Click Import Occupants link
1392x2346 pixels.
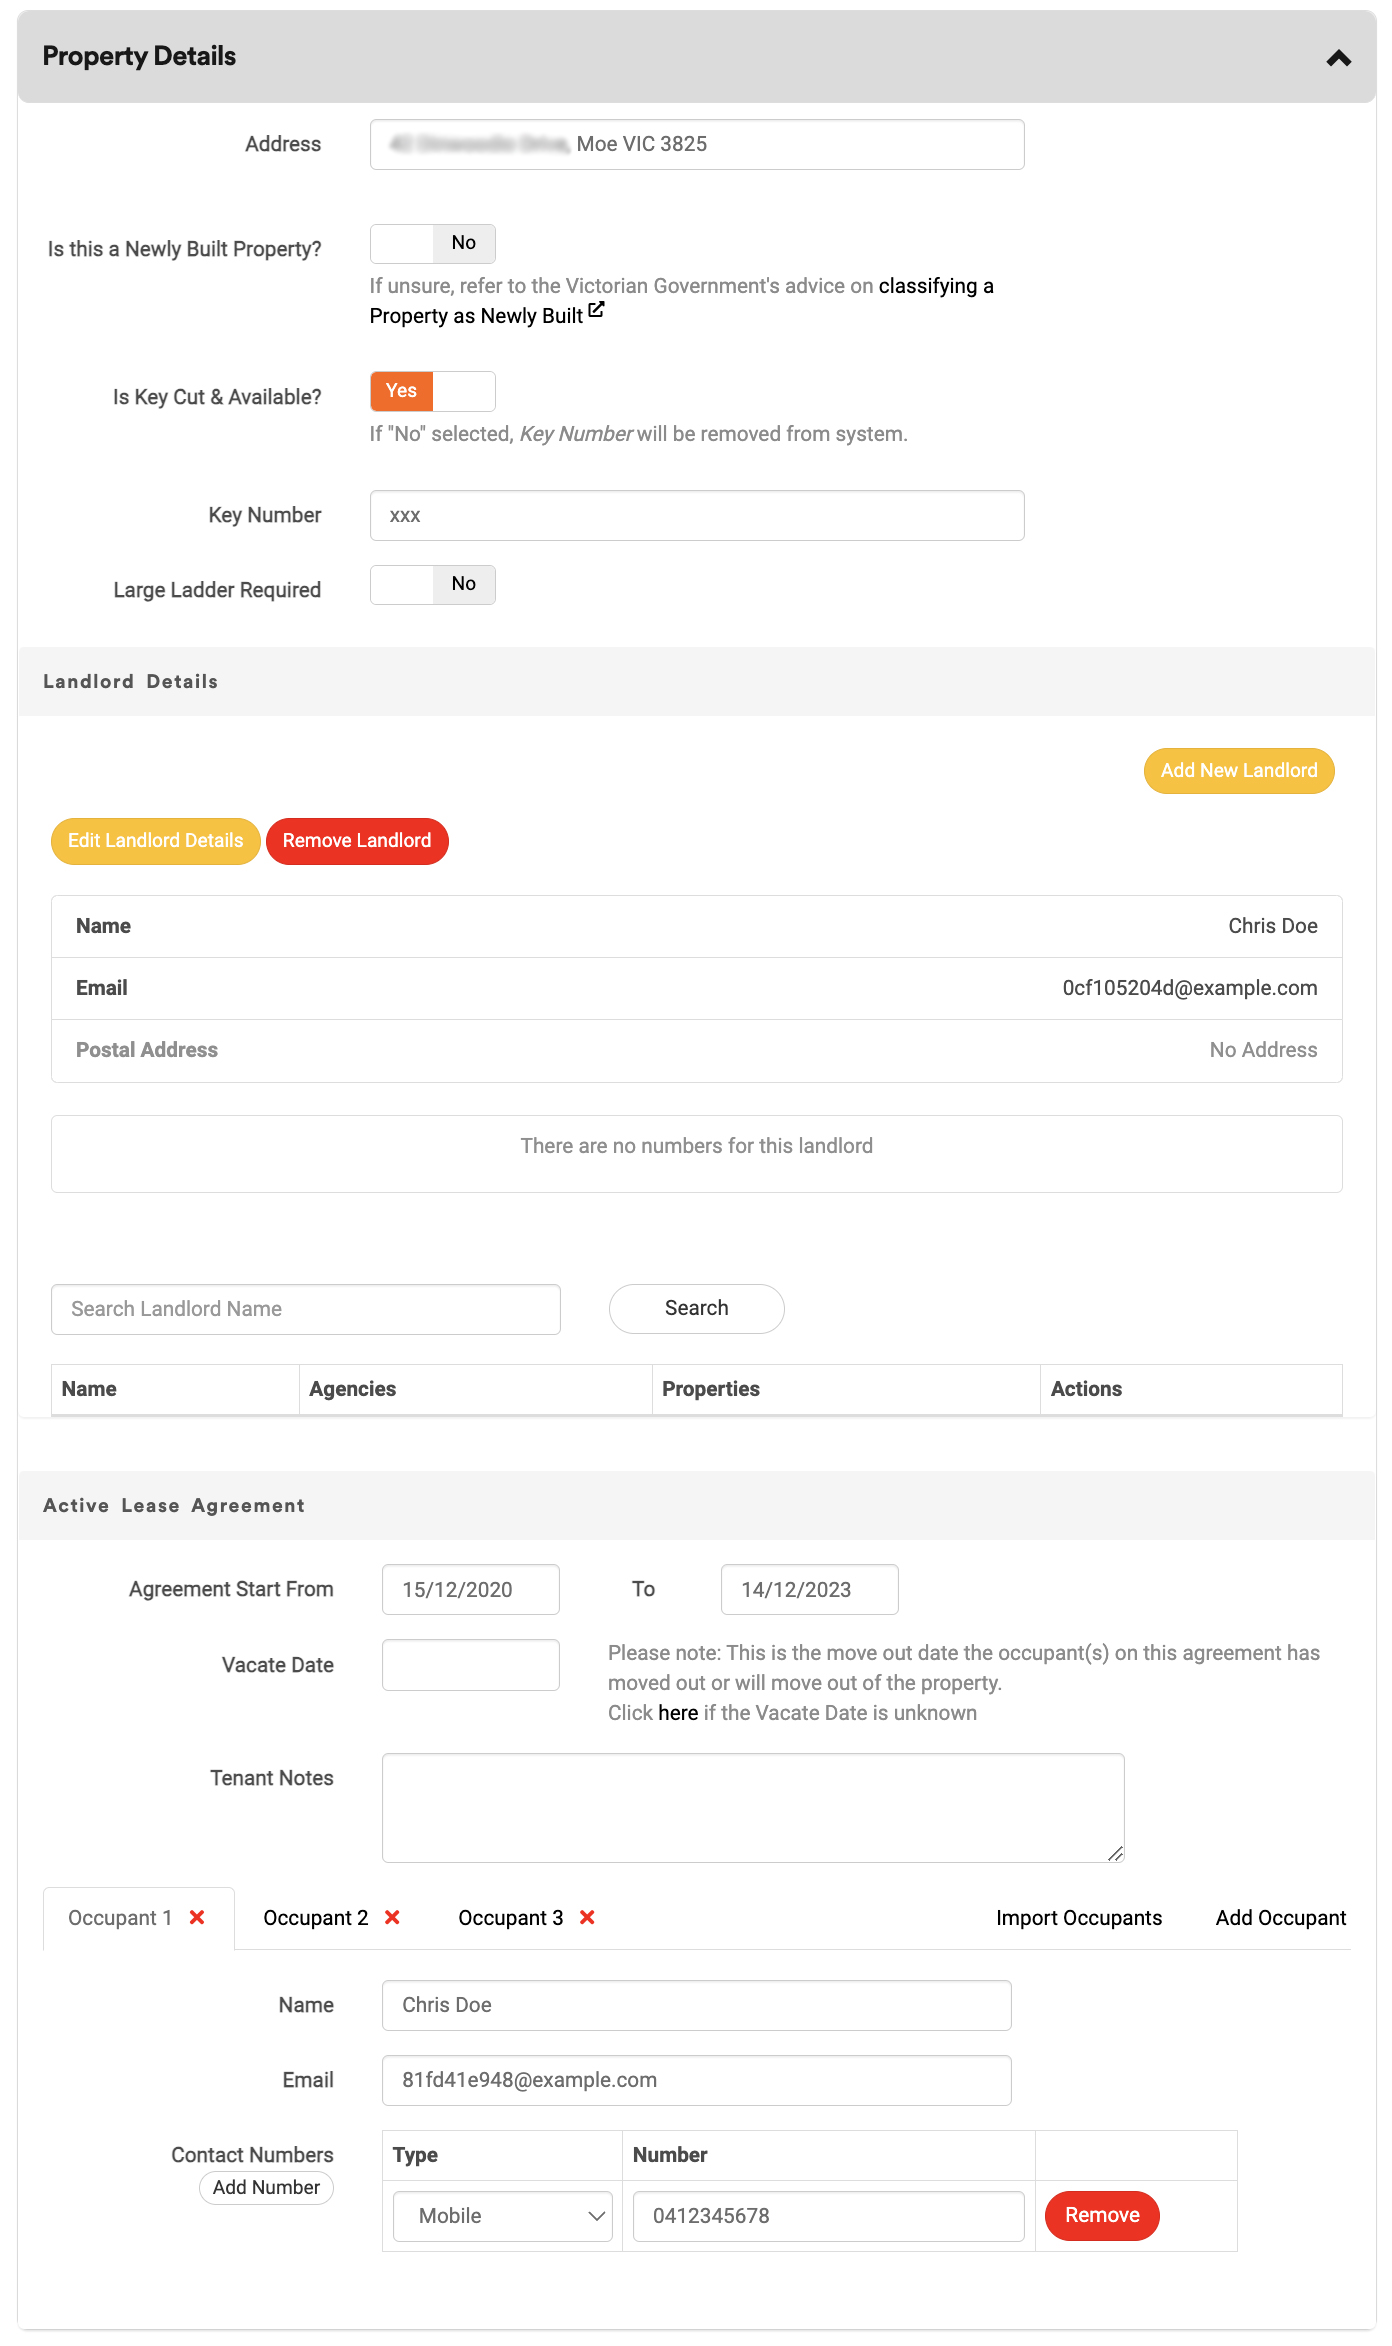[1078, 1918]
